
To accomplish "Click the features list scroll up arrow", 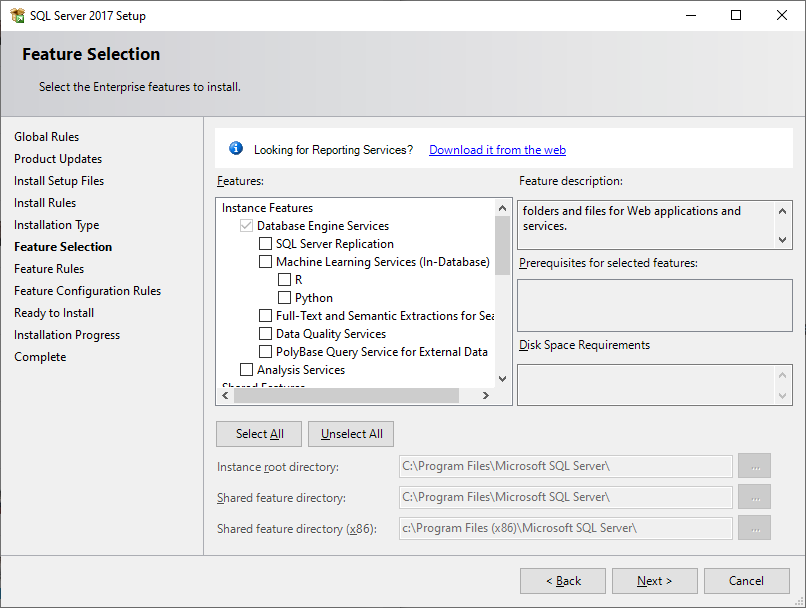I will [503, 208].
